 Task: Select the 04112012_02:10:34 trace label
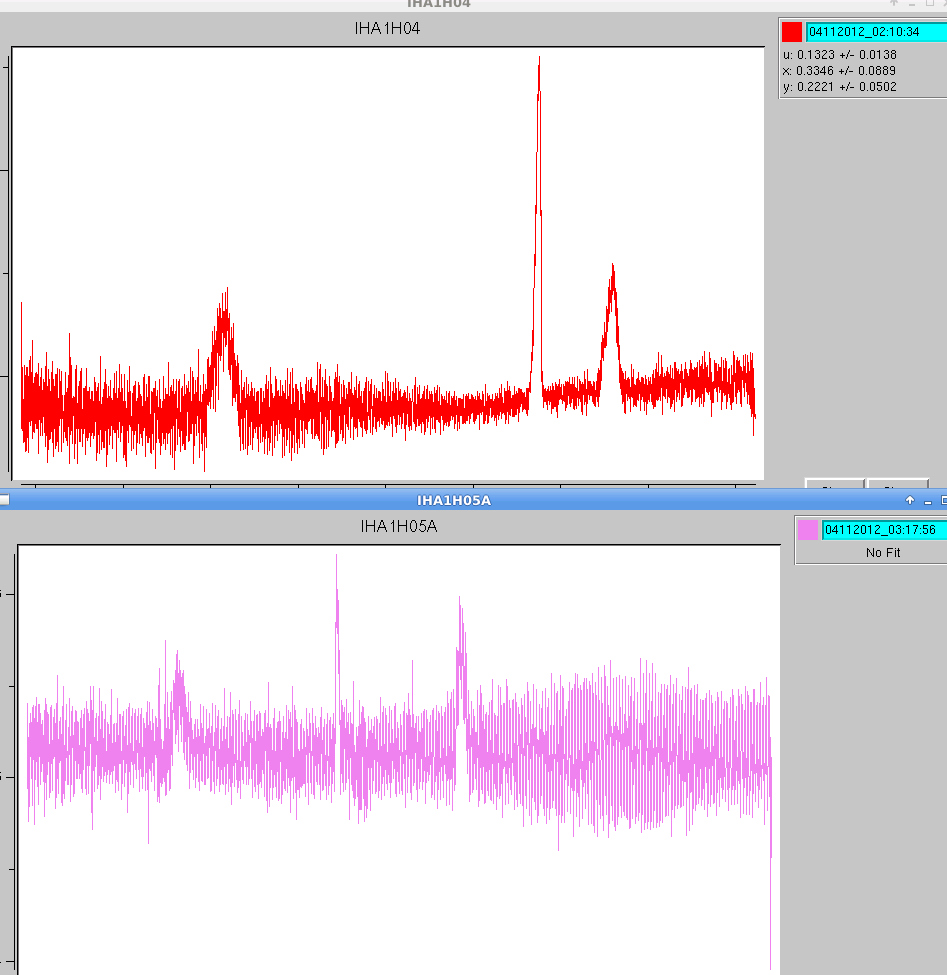(x=876, y=32)
